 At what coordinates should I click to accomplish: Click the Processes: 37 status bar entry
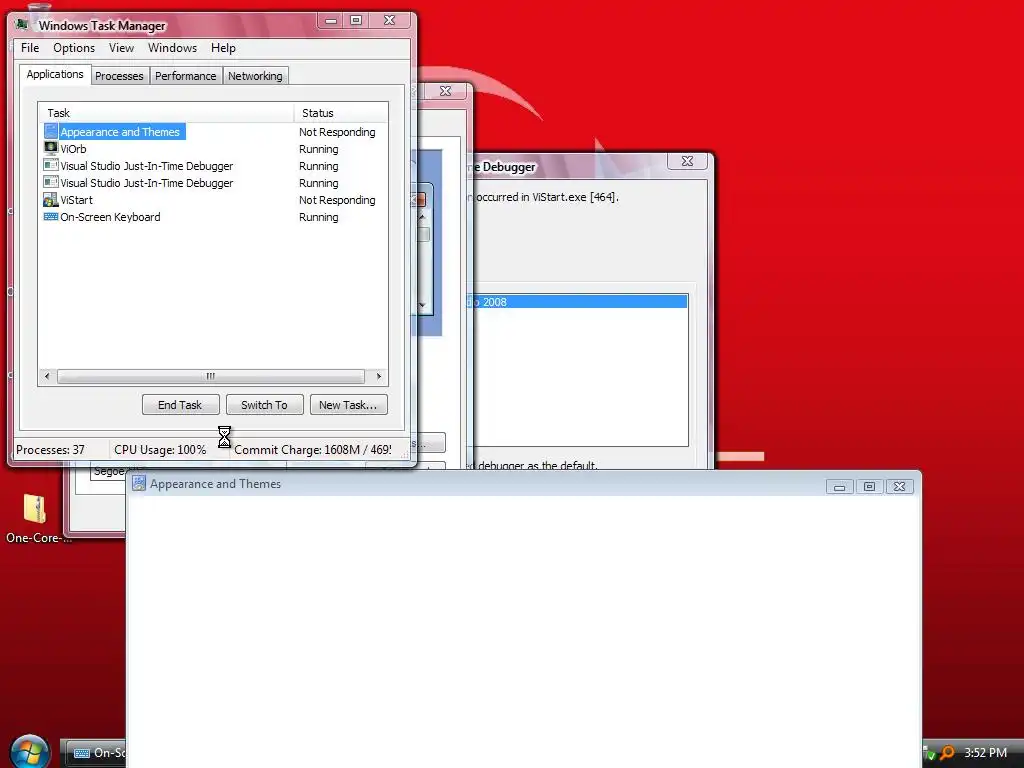50,449
